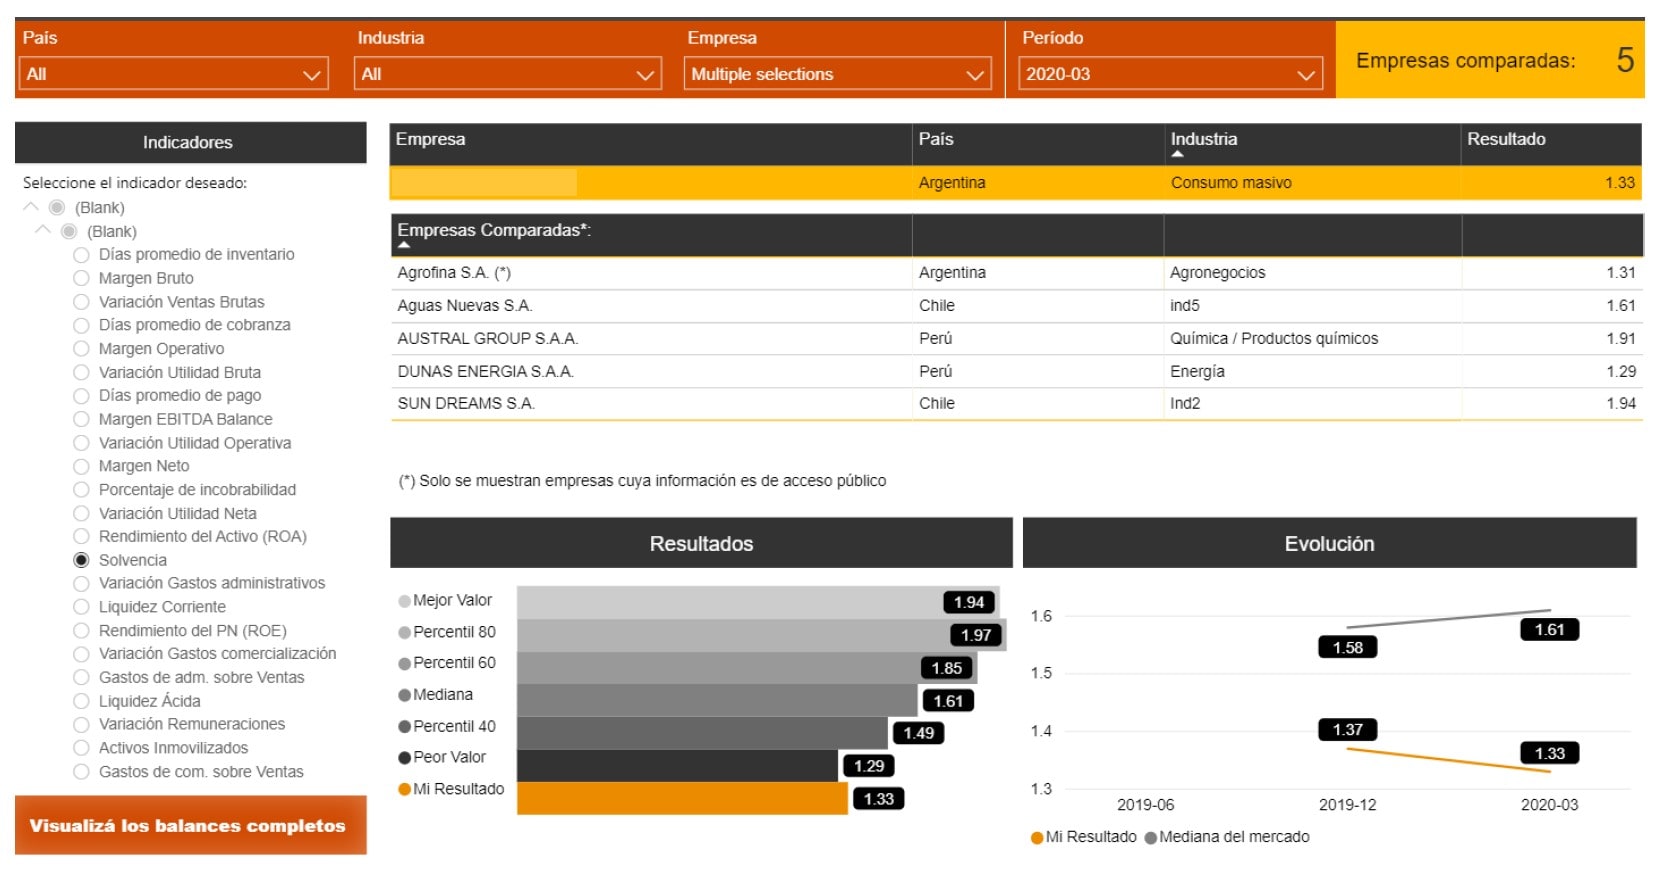This screenshot has width=1659, height=873.
Task: Select the Gastos de com. sobre Ventas indicator
Action: tap(82, 772)
